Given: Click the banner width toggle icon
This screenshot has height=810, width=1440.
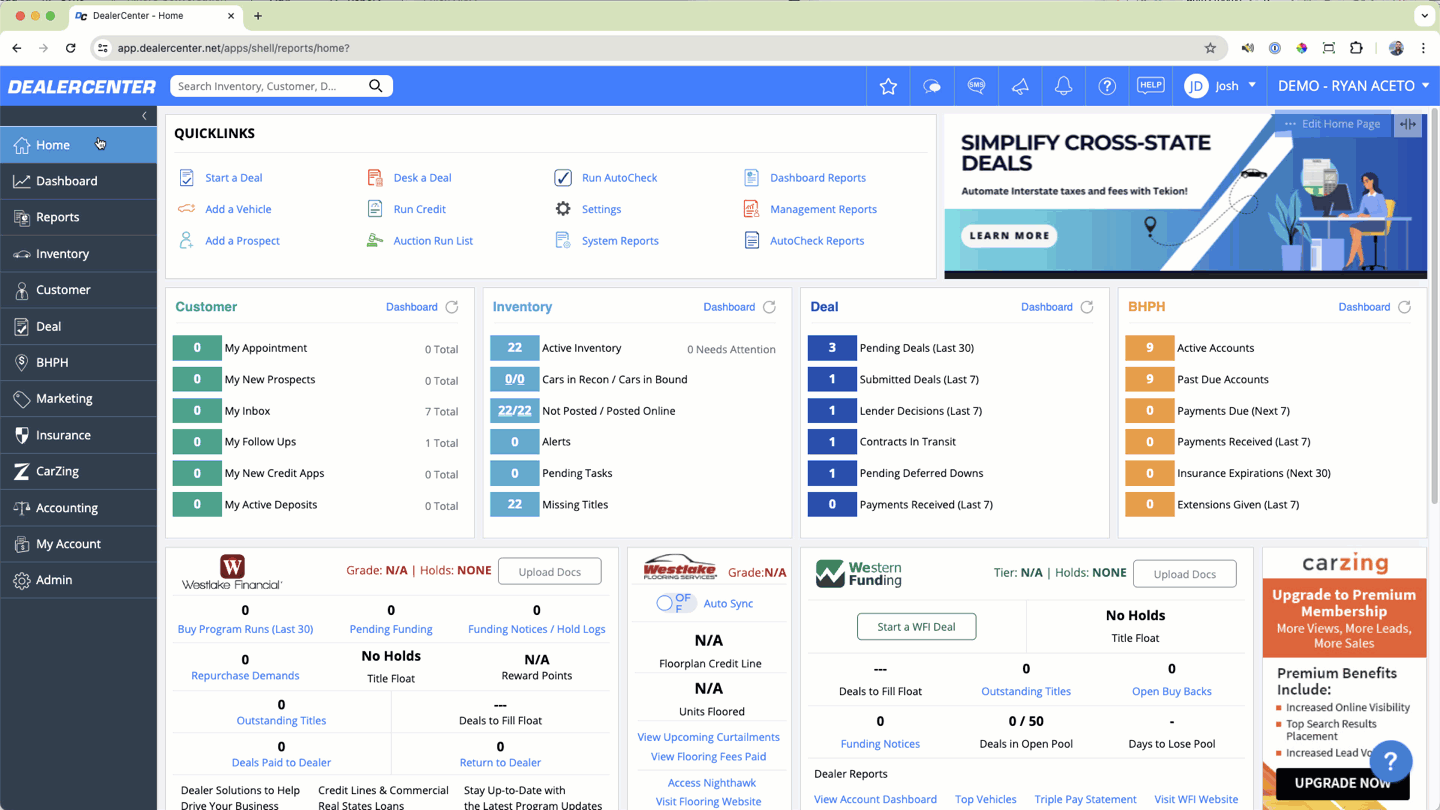Looking at the screenshot, I should [1408, 124].
